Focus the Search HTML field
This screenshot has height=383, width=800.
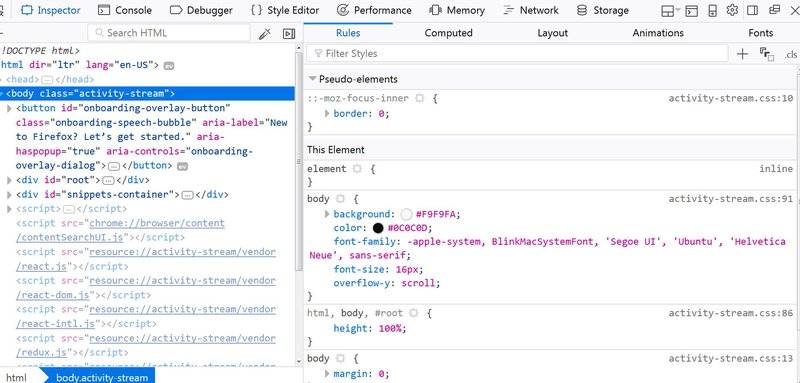(169, 33)
